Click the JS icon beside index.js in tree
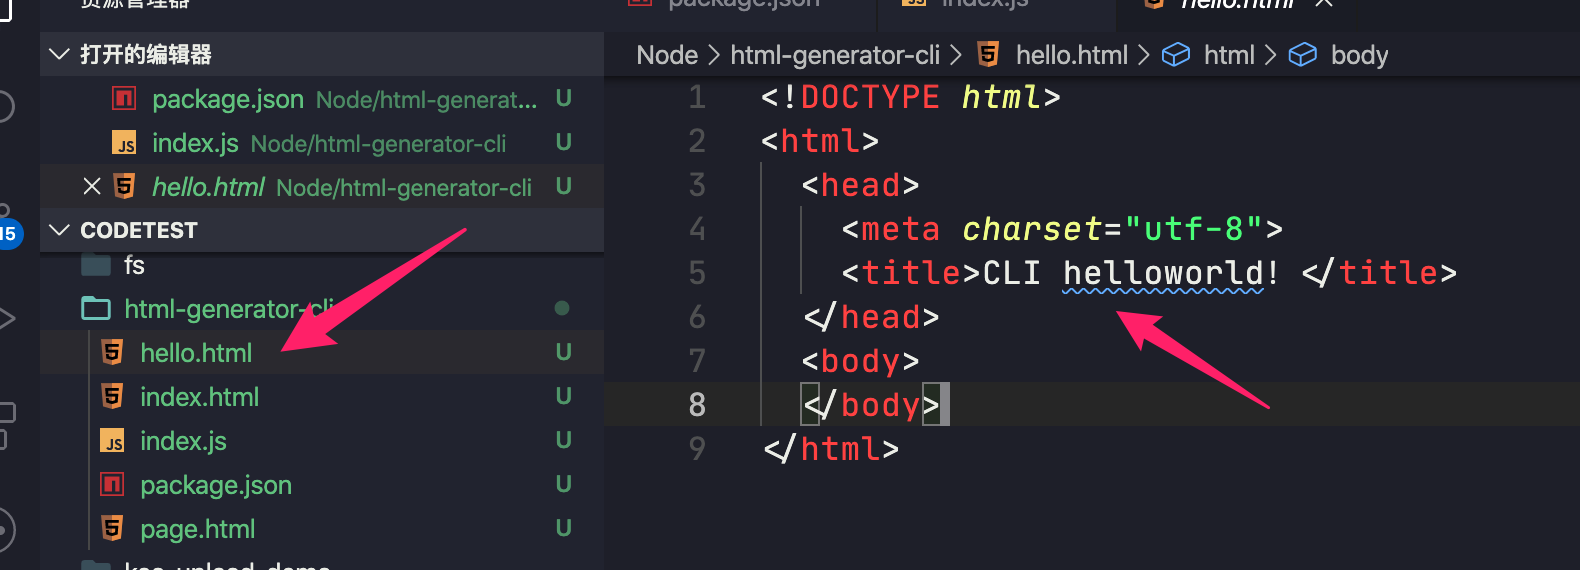Image resolution: width=1580 pixels, height=570 pixels. (112, 441)
